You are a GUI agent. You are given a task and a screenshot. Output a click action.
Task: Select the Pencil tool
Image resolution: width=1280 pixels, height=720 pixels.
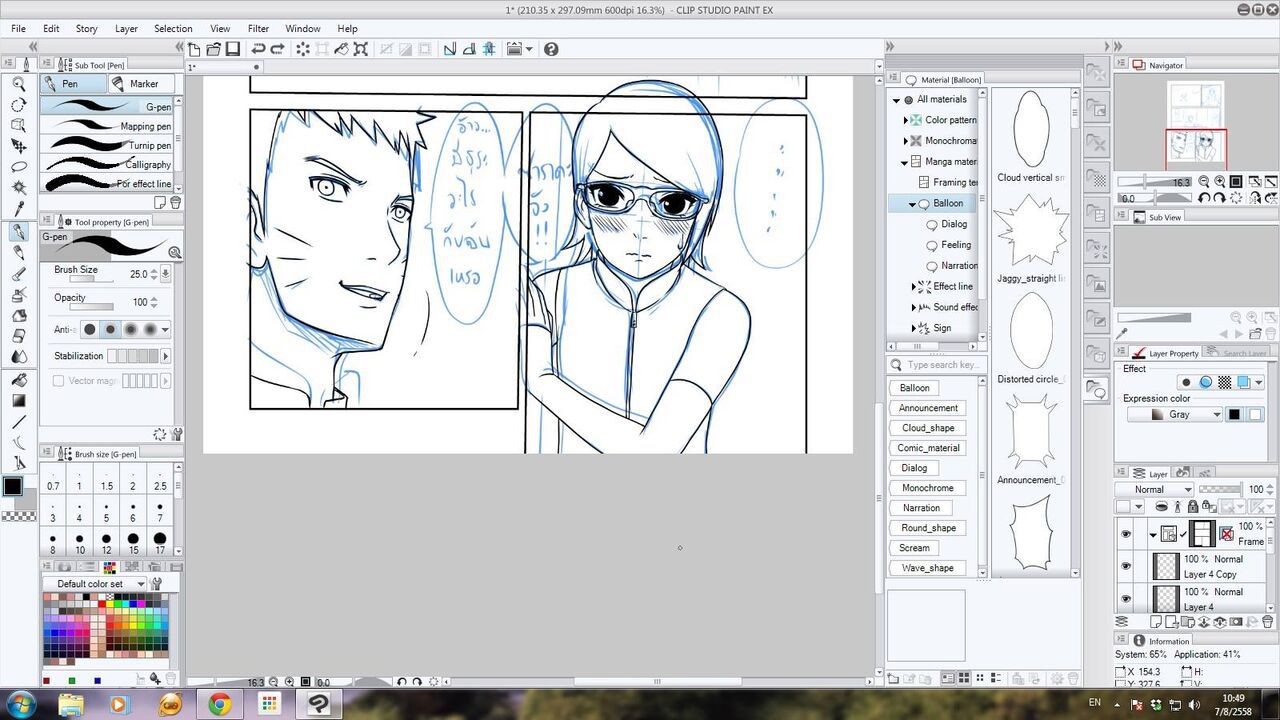pyautogui.click(x=18, y=253)
